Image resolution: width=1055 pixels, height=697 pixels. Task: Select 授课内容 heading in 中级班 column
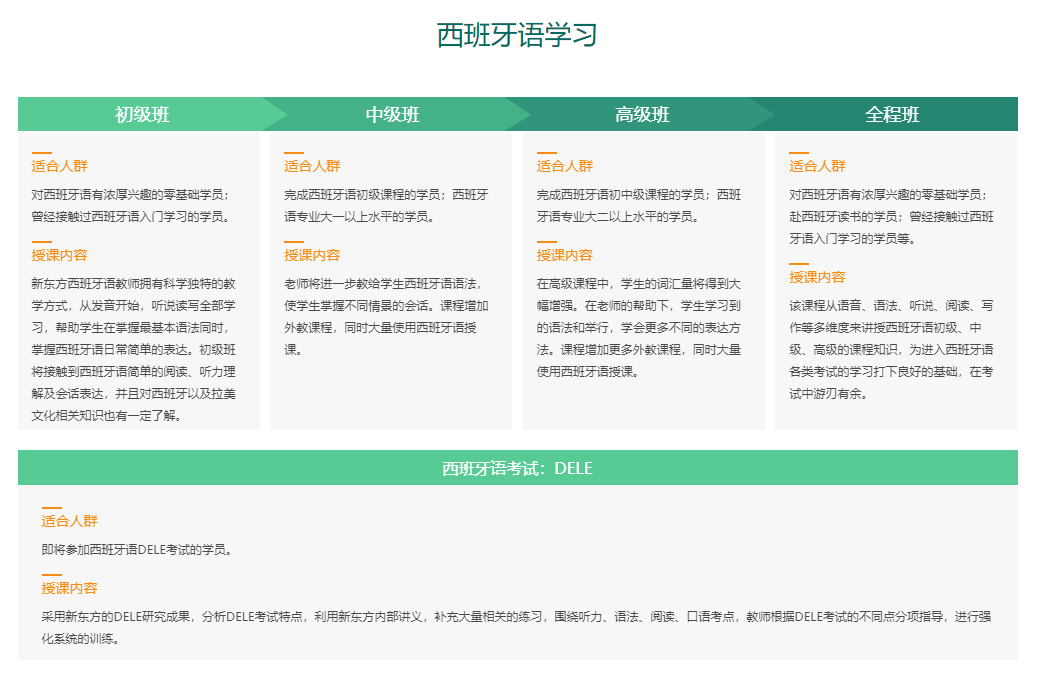[312, 255]
